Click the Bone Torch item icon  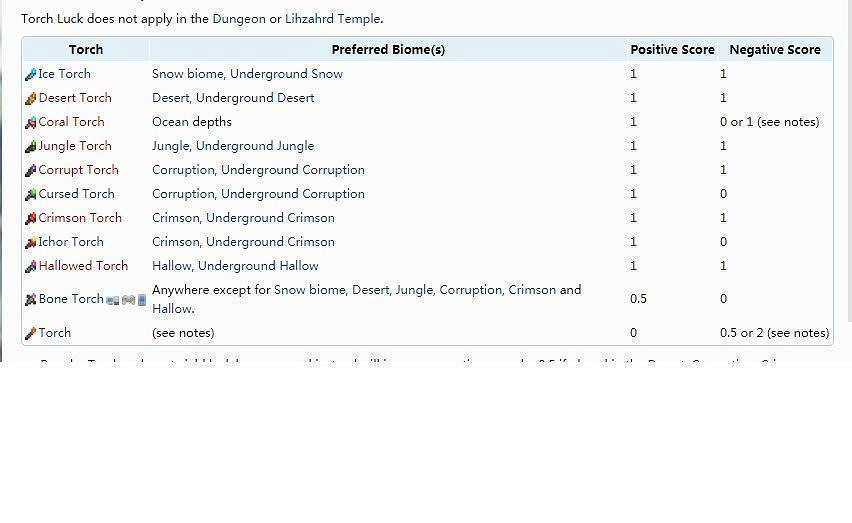(30, 299)
